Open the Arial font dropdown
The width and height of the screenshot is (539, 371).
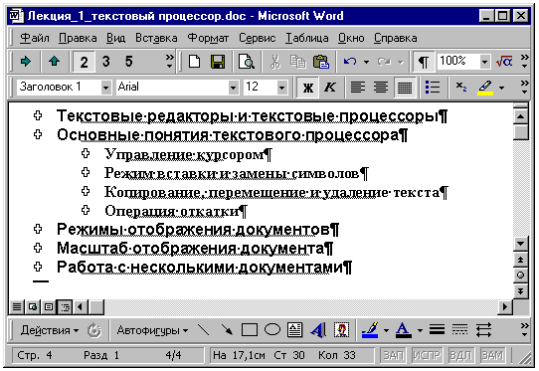point(233,87)
